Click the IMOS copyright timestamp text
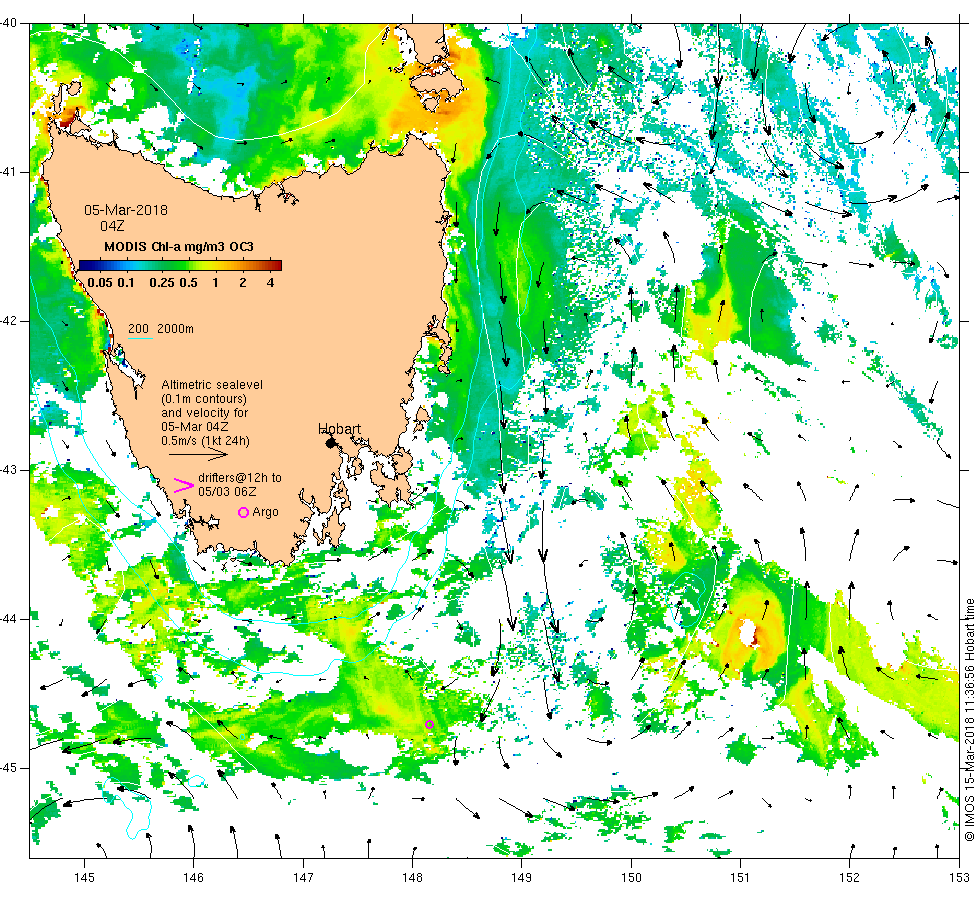 tap(969, 719)
